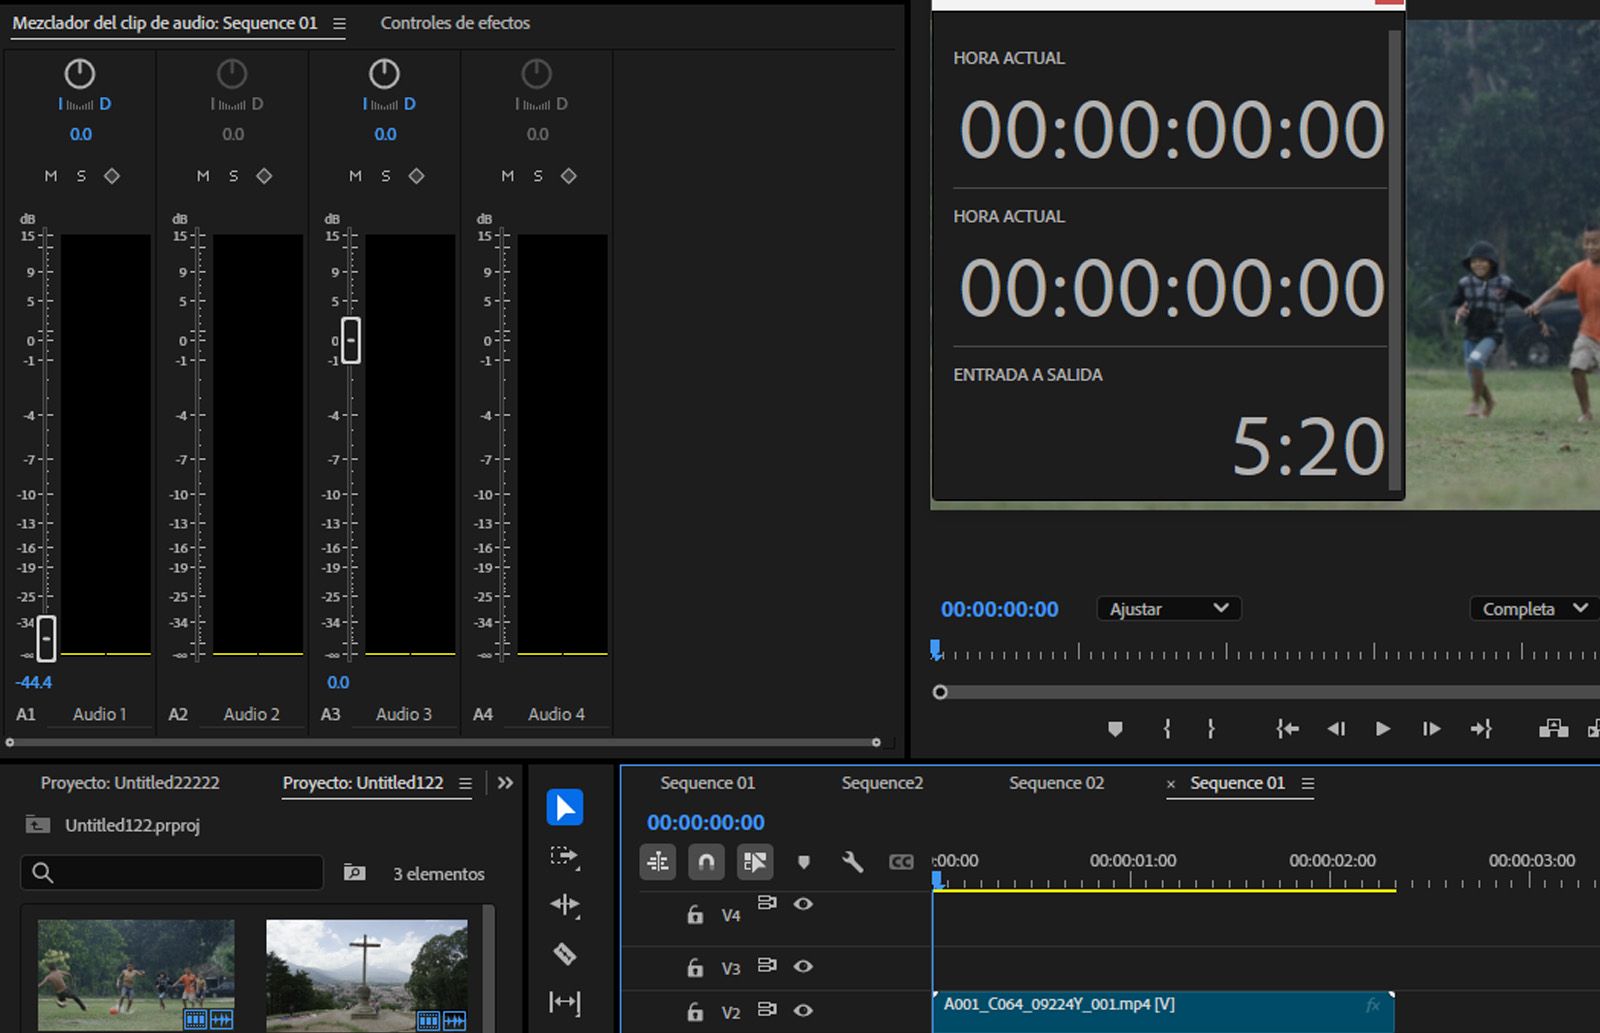Screen dimensions: 1600x1033
Task: Open the Ajustar zoom dropdown
Action: click(x=1168, y=609)
